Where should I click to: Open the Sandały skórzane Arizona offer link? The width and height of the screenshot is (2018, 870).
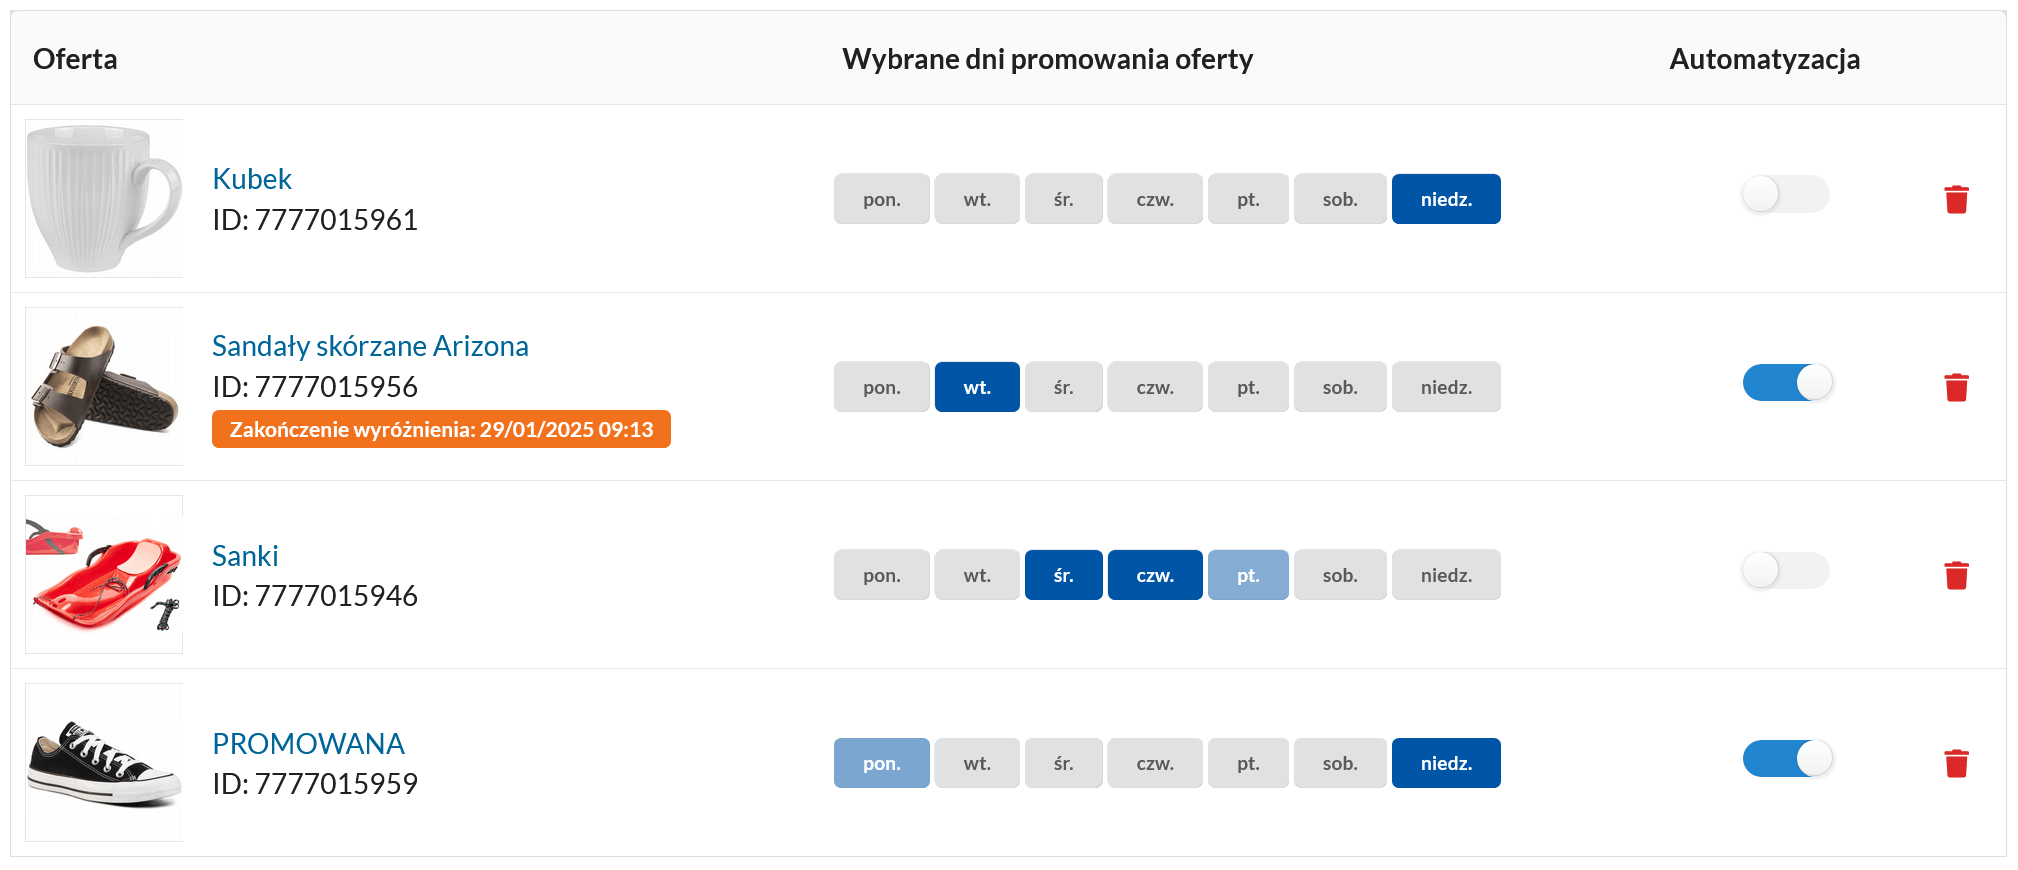(370, 346)
